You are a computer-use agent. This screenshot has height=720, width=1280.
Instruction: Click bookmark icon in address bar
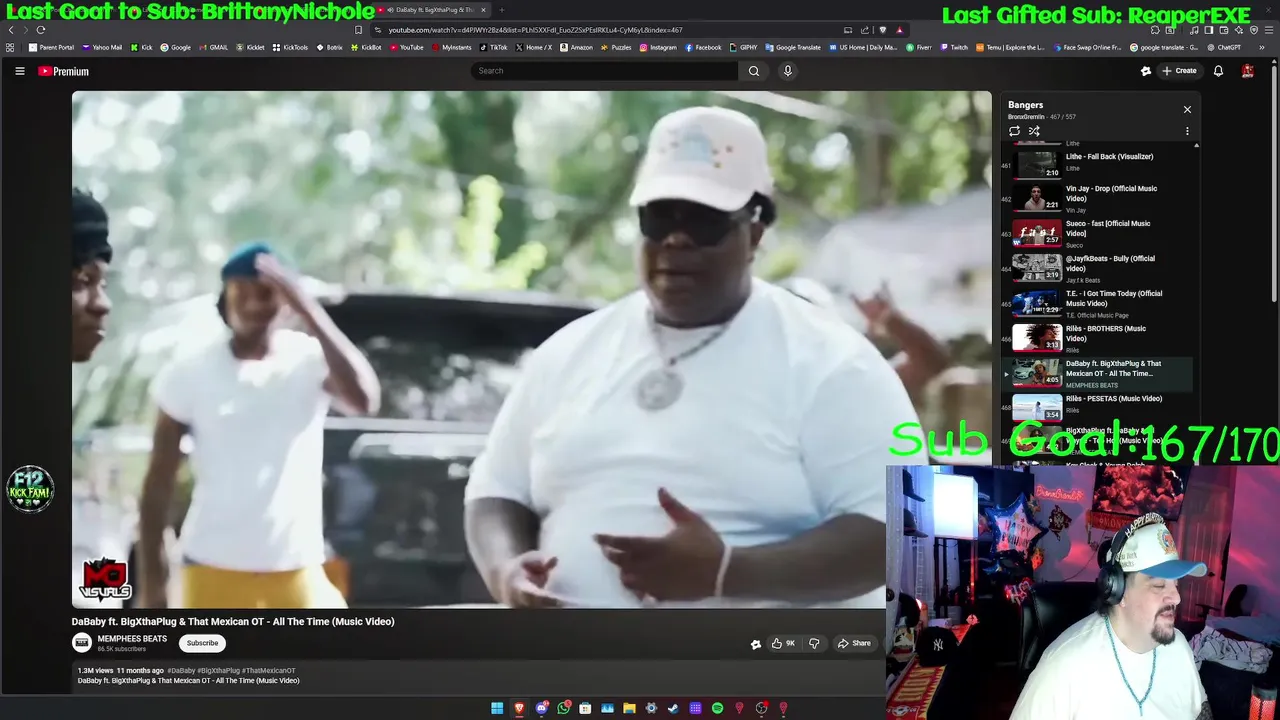point(359,30)
